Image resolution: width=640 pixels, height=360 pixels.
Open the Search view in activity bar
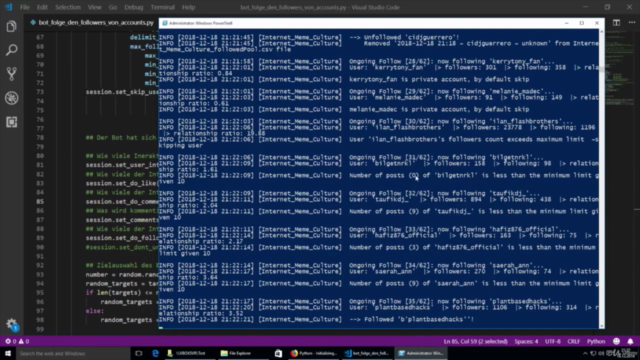[x=11, y=50]
